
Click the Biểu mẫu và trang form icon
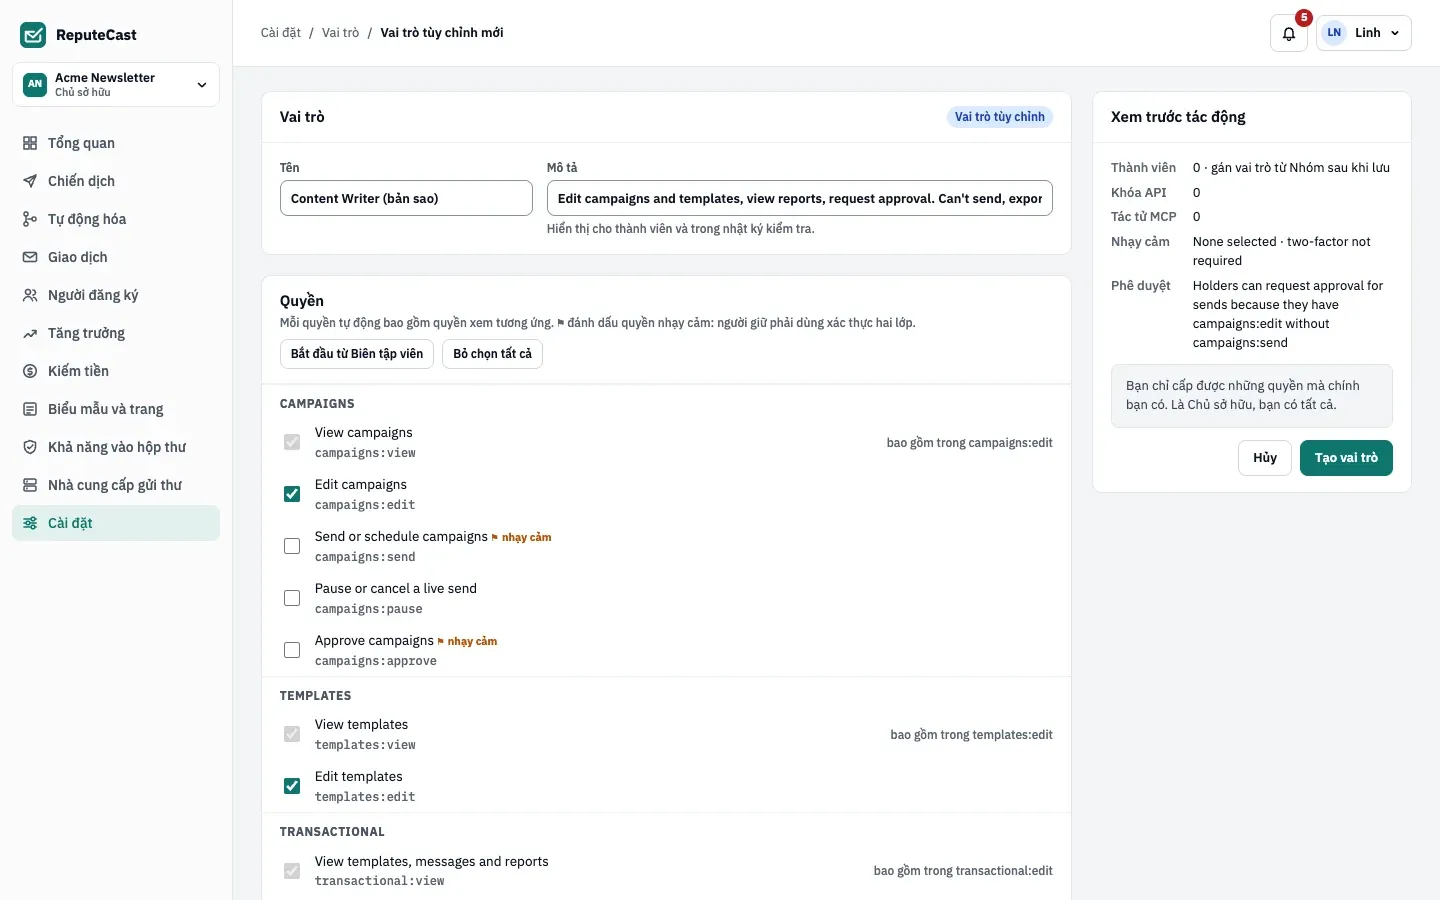click(x=30, y=409)
